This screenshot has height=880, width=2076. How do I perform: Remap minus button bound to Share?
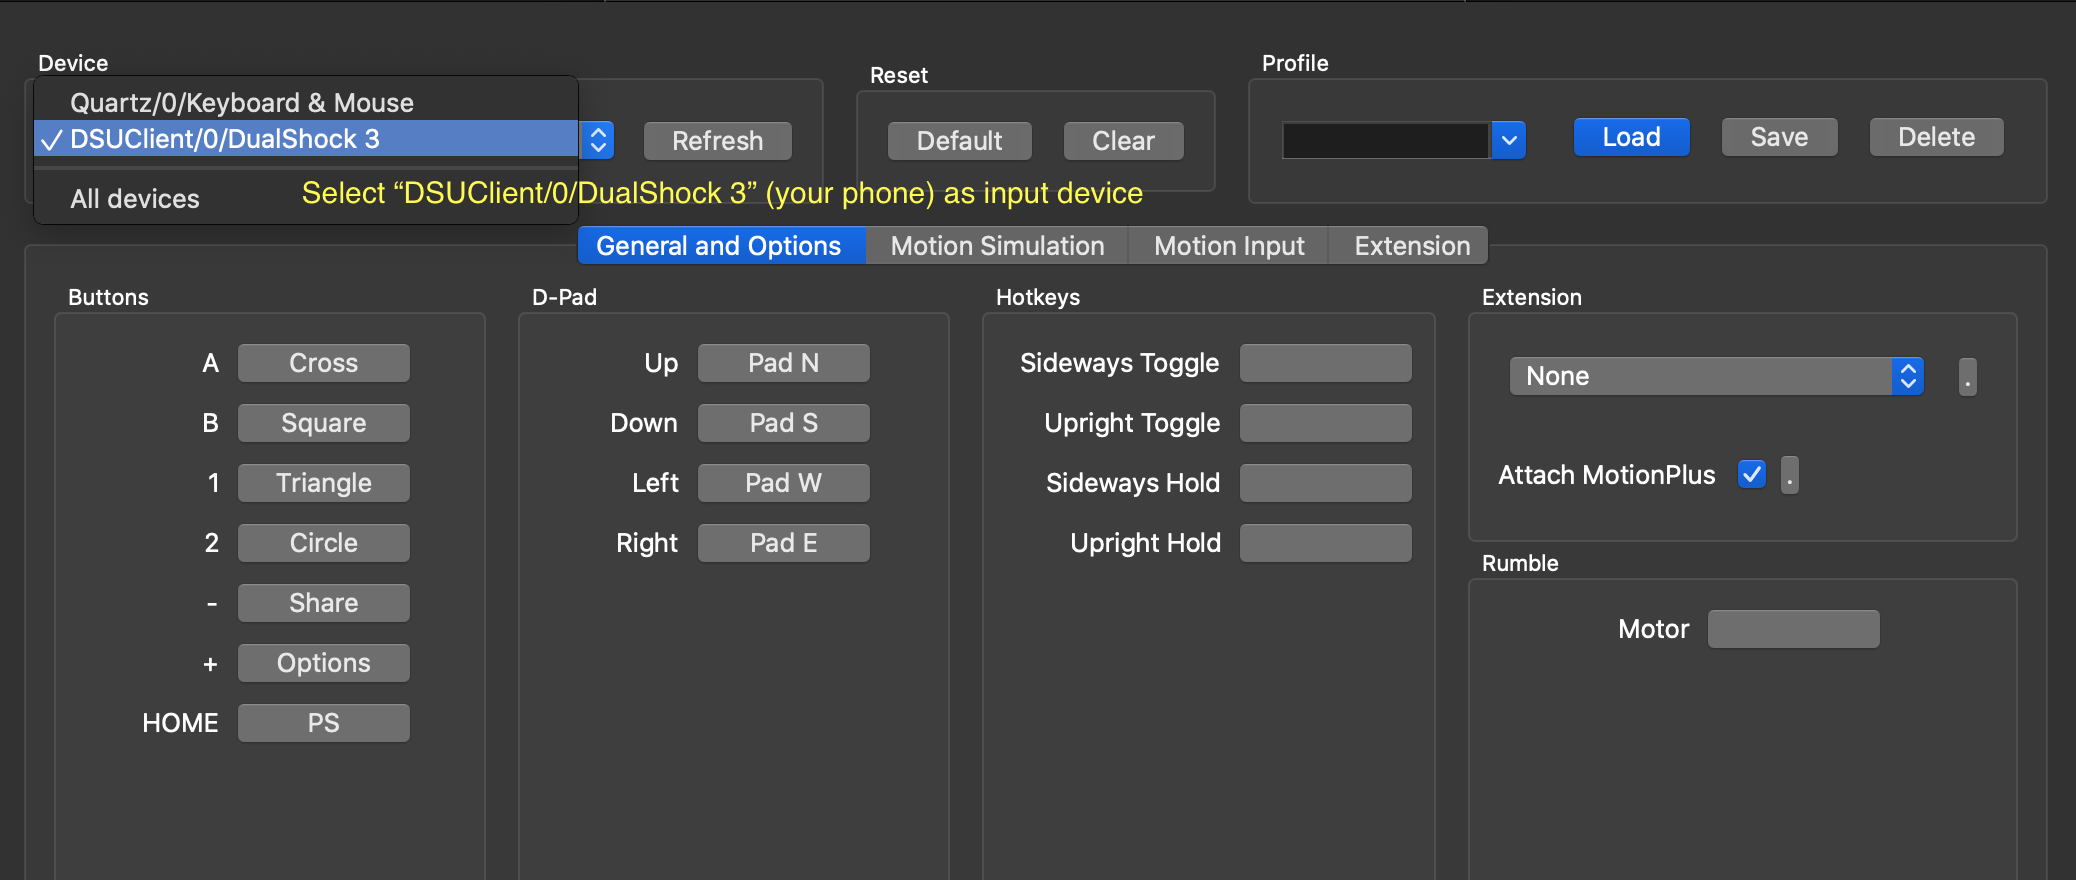coord(324,603)
